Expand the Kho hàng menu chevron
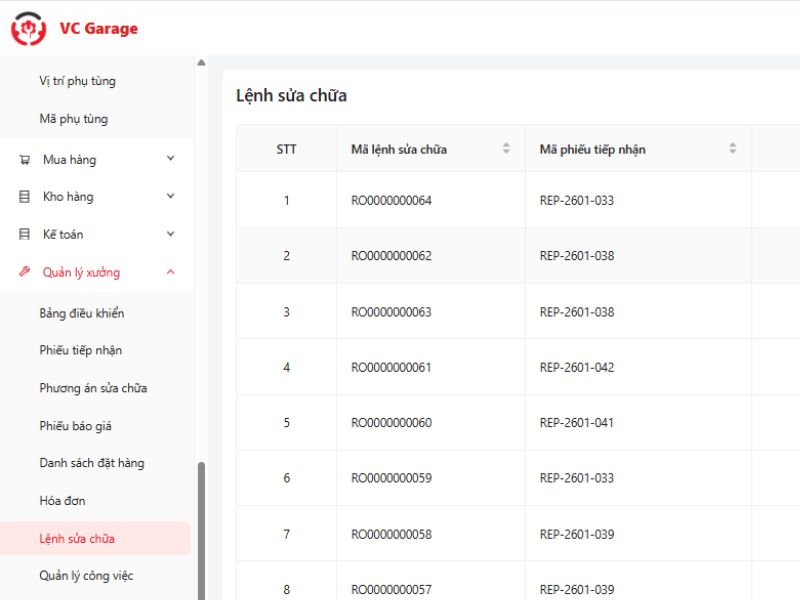This screenshot has width=800, height=600. (170, 197)
